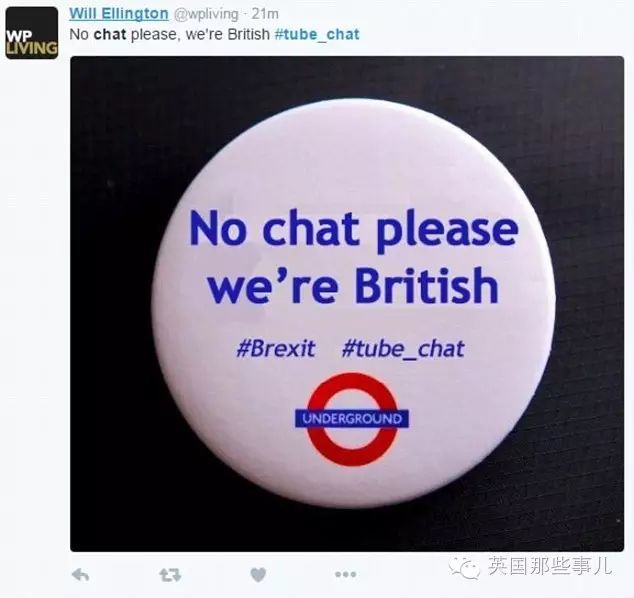Screen dimensions: 634x598
Task: Click the WeChat logo watermark
Action: pos(464,566)
